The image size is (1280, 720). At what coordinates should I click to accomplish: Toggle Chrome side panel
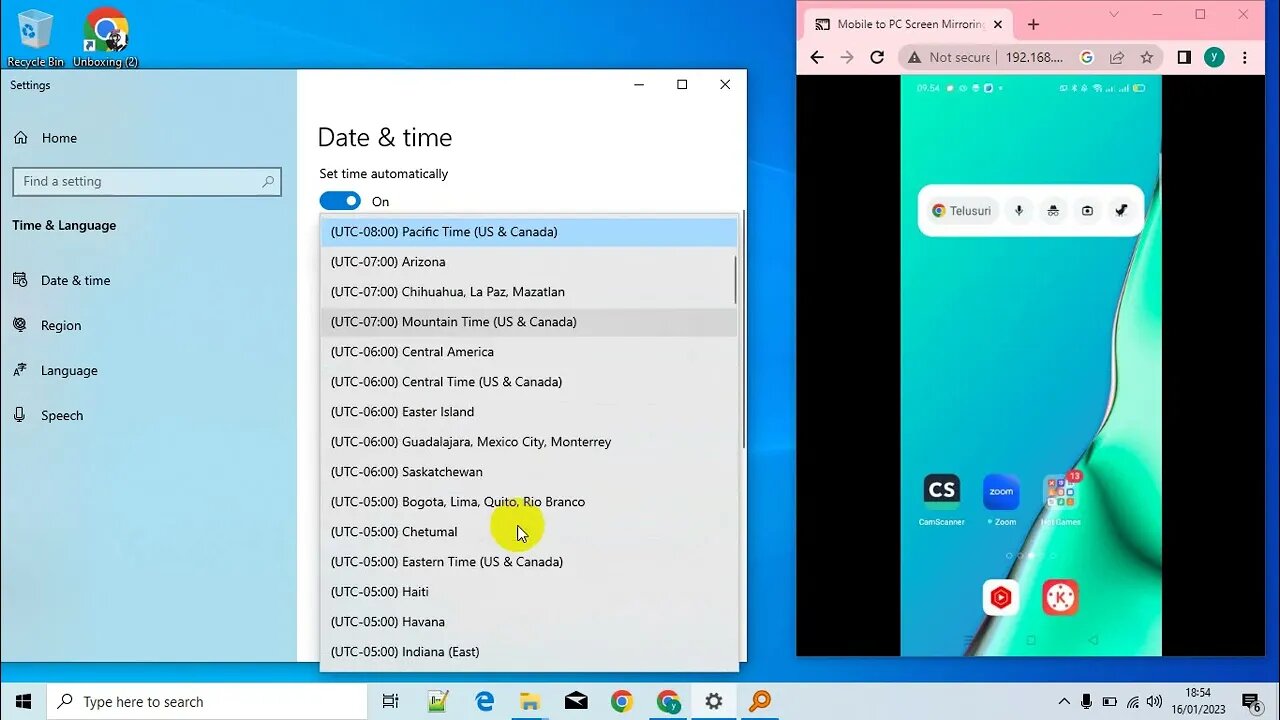click(x=1184, y=57)
